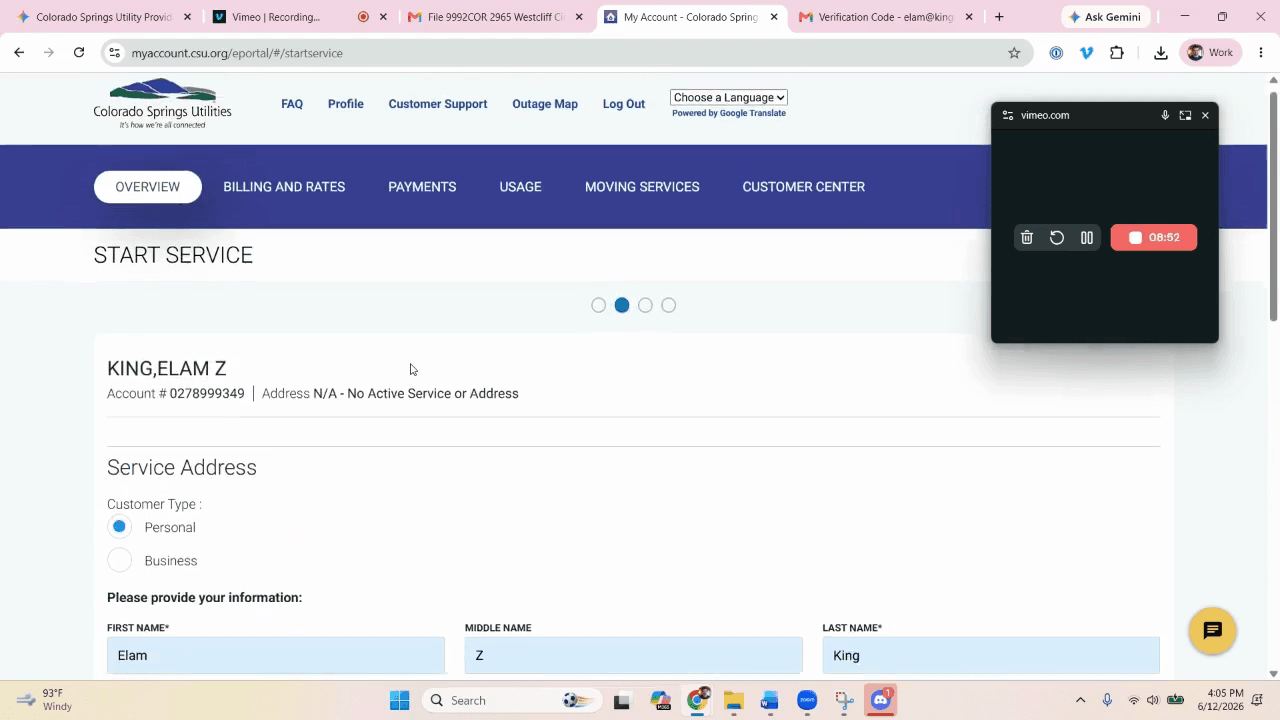Screen dimensions: 1280x720
Task: Click the Log Out link
Action: click(x=624, y=104)
